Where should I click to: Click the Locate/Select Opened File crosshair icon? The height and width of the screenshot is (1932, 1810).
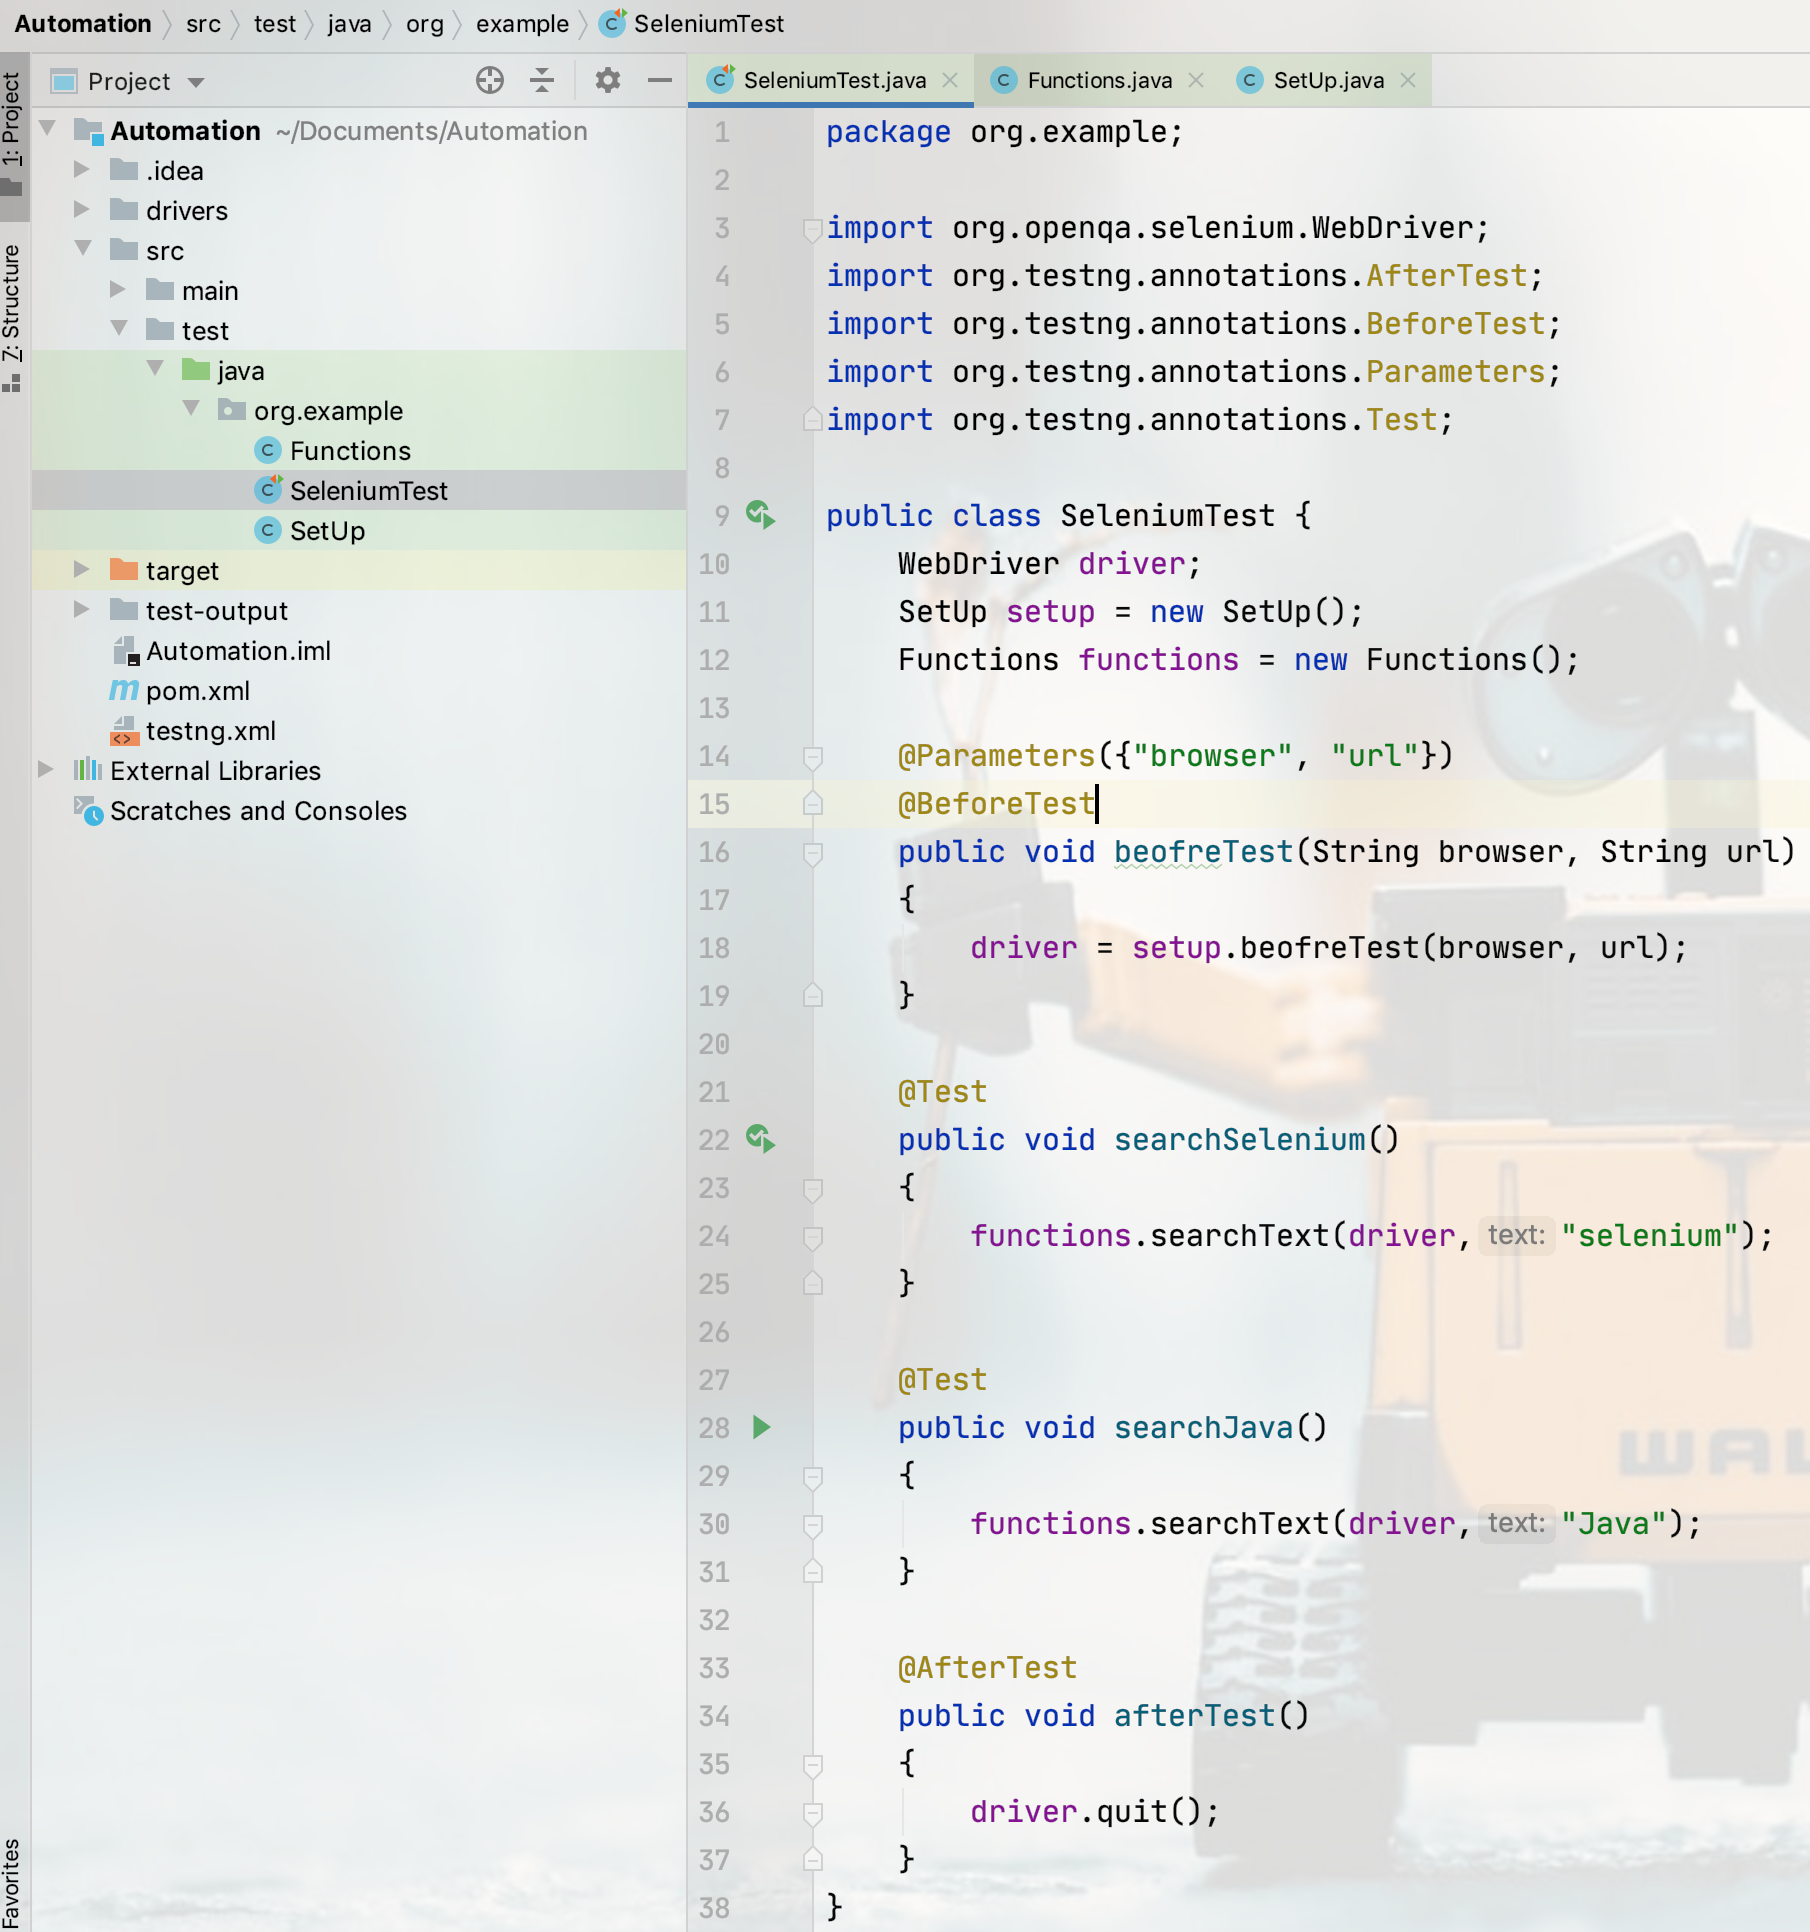489,80
